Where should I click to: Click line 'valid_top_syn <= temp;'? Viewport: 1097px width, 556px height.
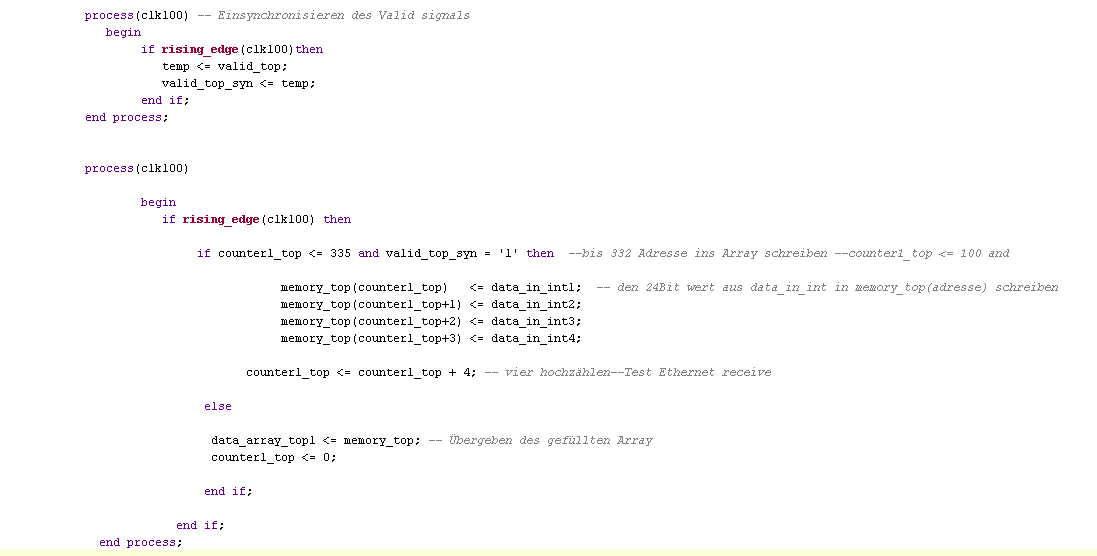(239, 83)
